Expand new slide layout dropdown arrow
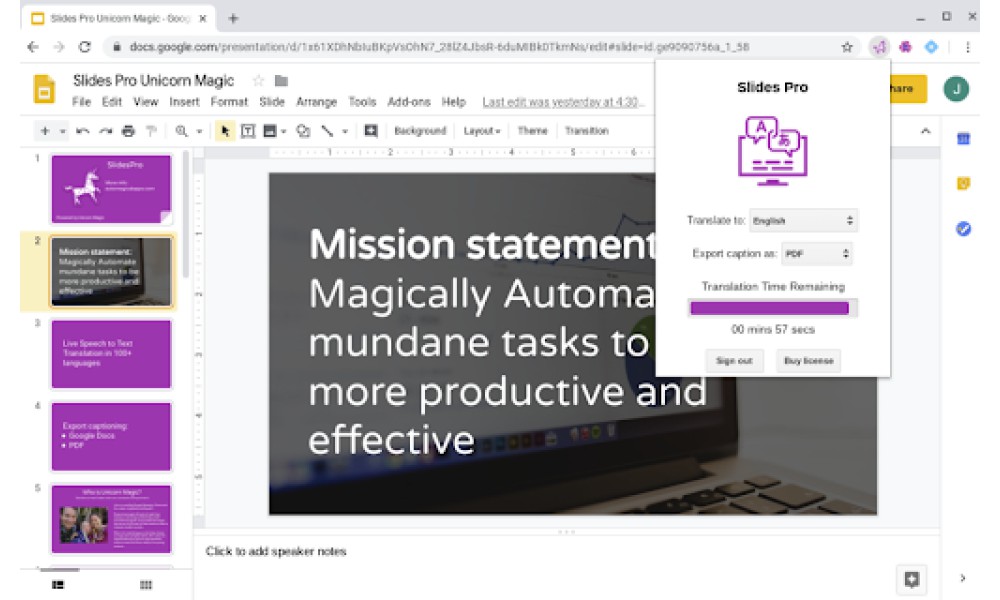The image size is (1000, 600). 62,131
